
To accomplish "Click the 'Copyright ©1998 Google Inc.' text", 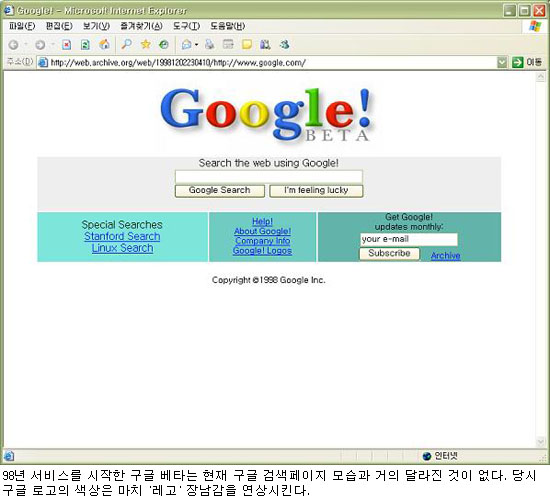I will coord(269,280).
